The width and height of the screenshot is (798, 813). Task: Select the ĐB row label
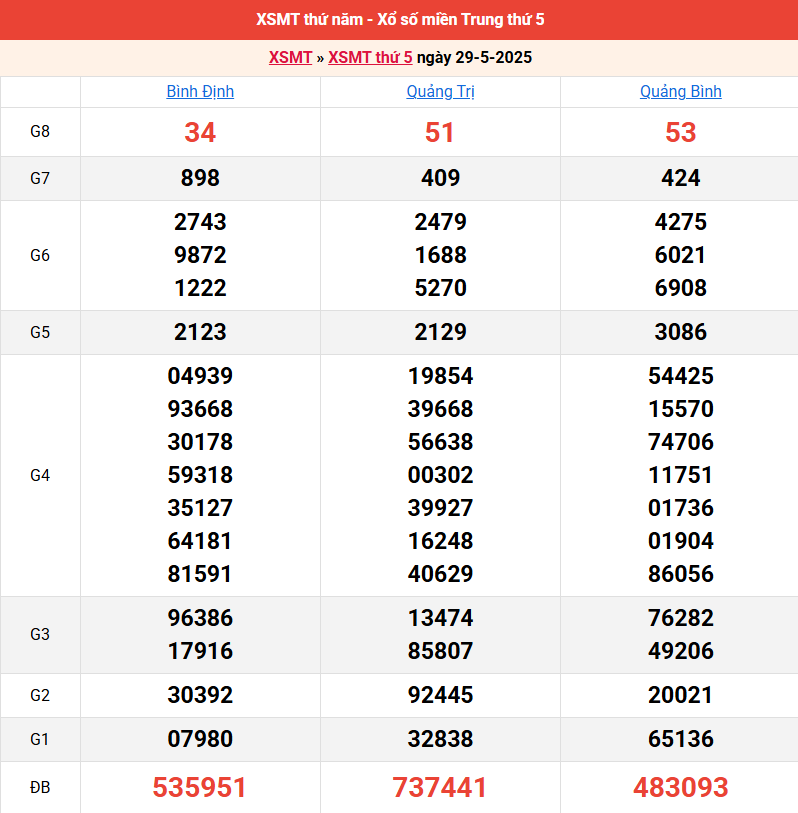(x=40, y=788)
